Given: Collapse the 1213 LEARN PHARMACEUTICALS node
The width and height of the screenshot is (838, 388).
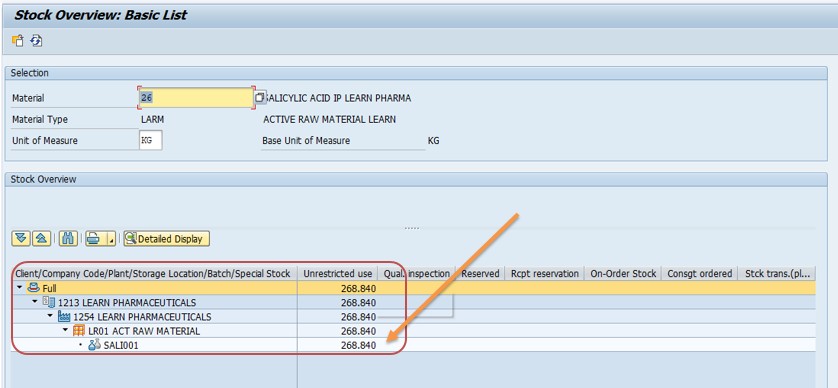Looking at the screenshot, I should pyautogui.click(x=35, y=302).
